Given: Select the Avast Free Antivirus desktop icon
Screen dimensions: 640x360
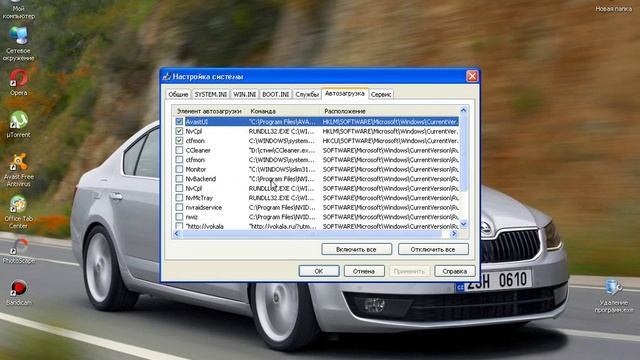Looking at the screenshot, I should coord(19,169).
